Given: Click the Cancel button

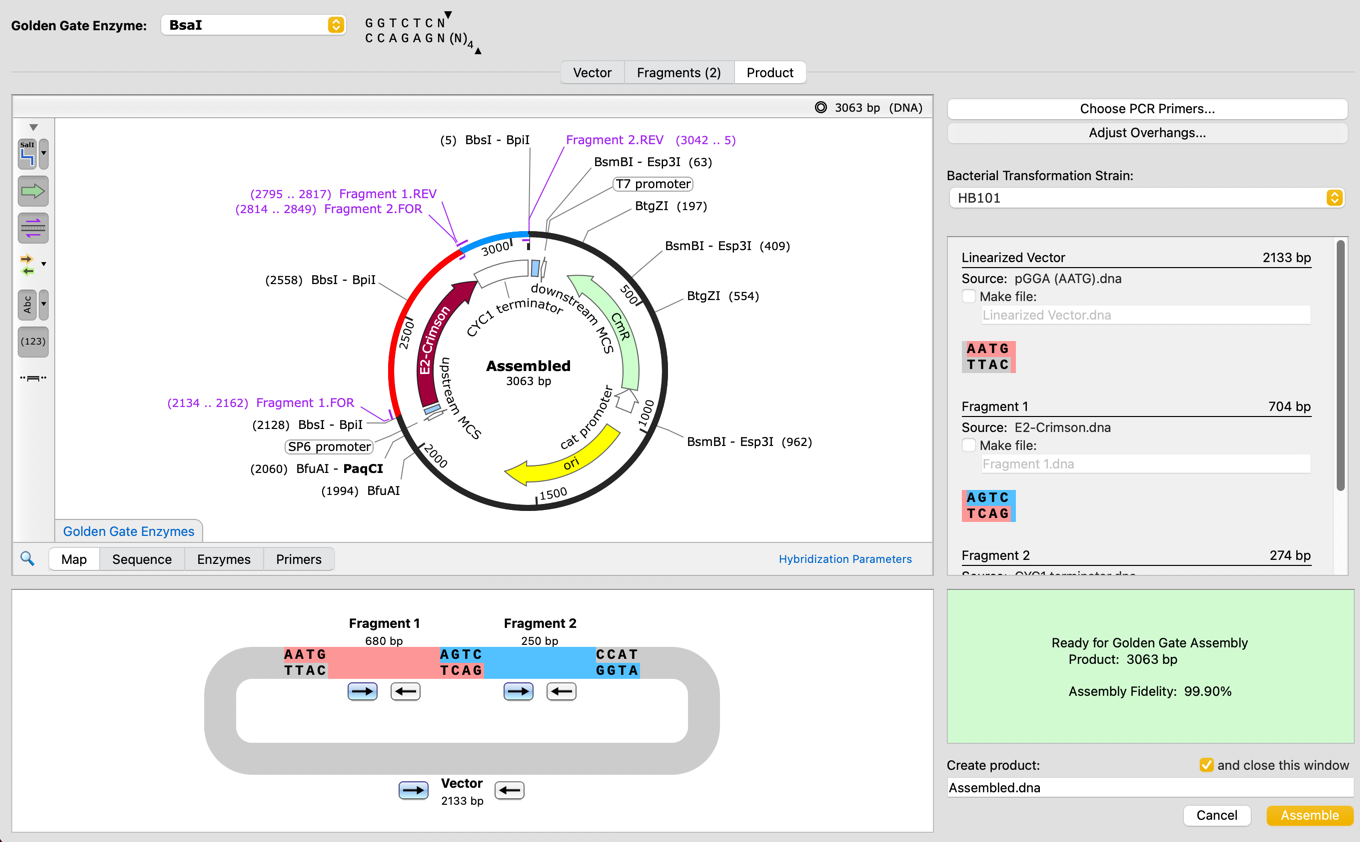Looking at the screenshot, I should (1217, 815).
